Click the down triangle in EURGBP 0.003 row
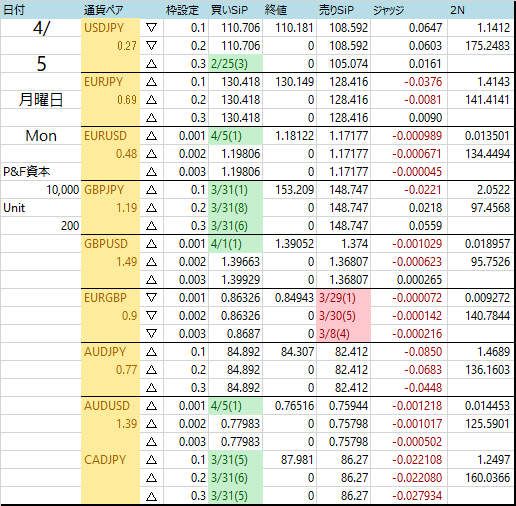Screen dimensions: 516x506 click(151, 334)
